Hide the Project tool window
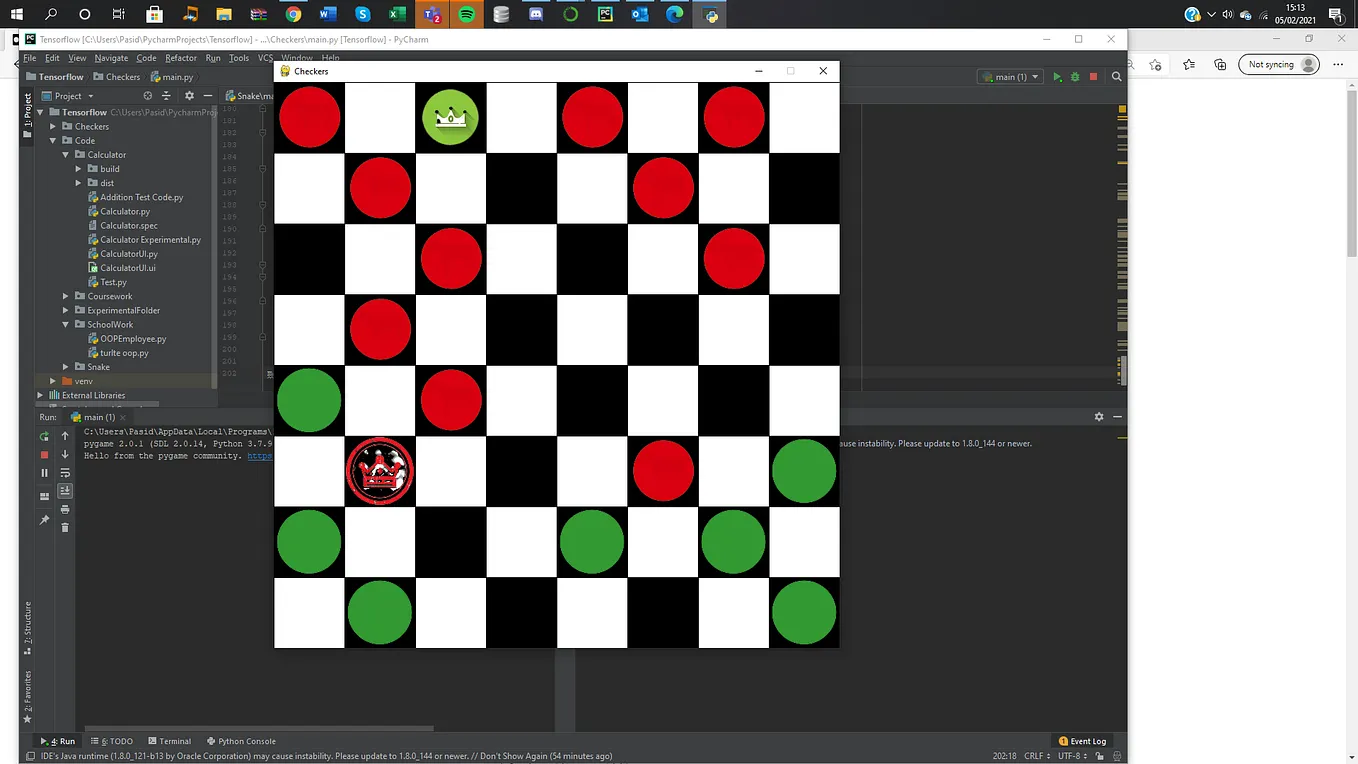Image resolution: width=1358 pixels, height=764 pixels. click(x=208, y=95)
